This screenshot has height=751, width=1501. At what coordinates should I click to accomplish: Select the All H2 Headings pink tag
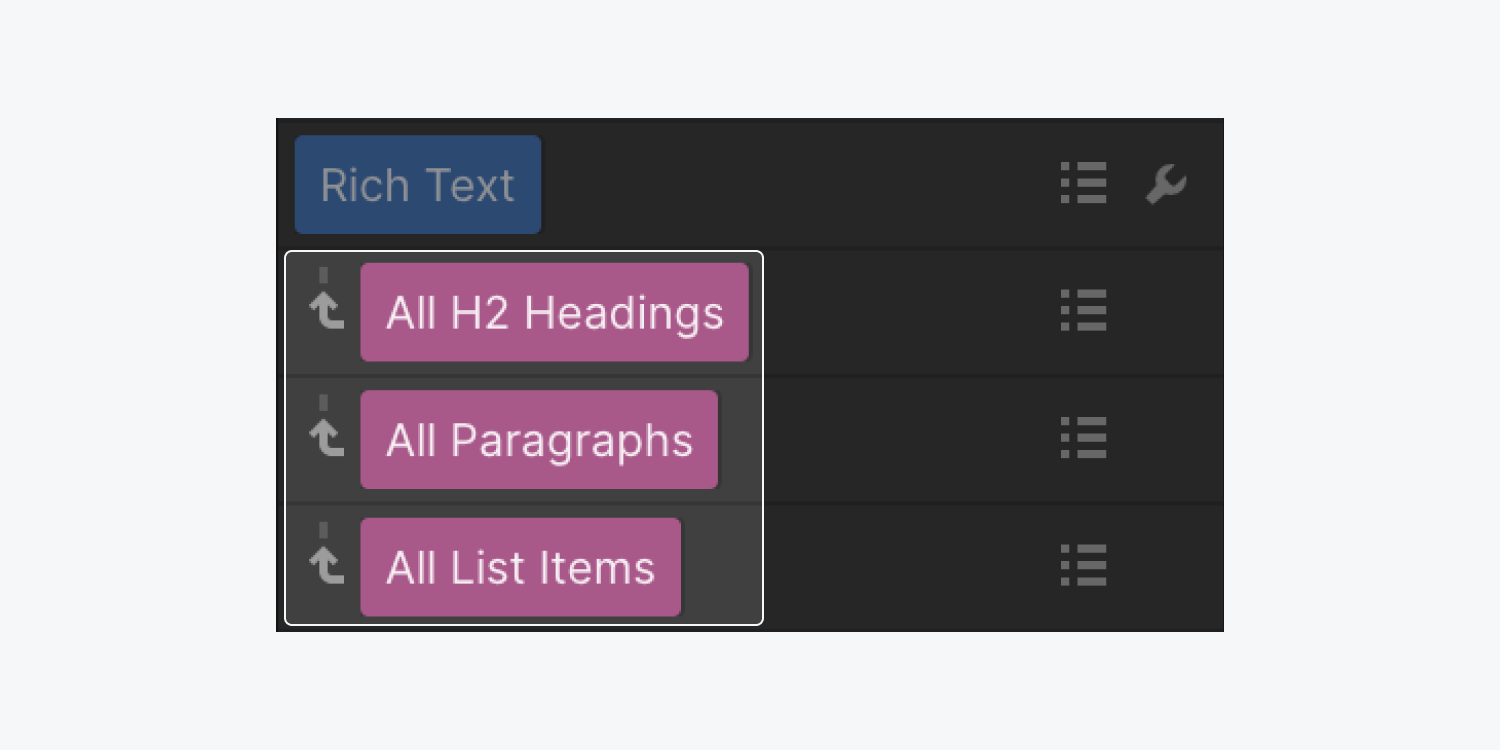[554, 312]
